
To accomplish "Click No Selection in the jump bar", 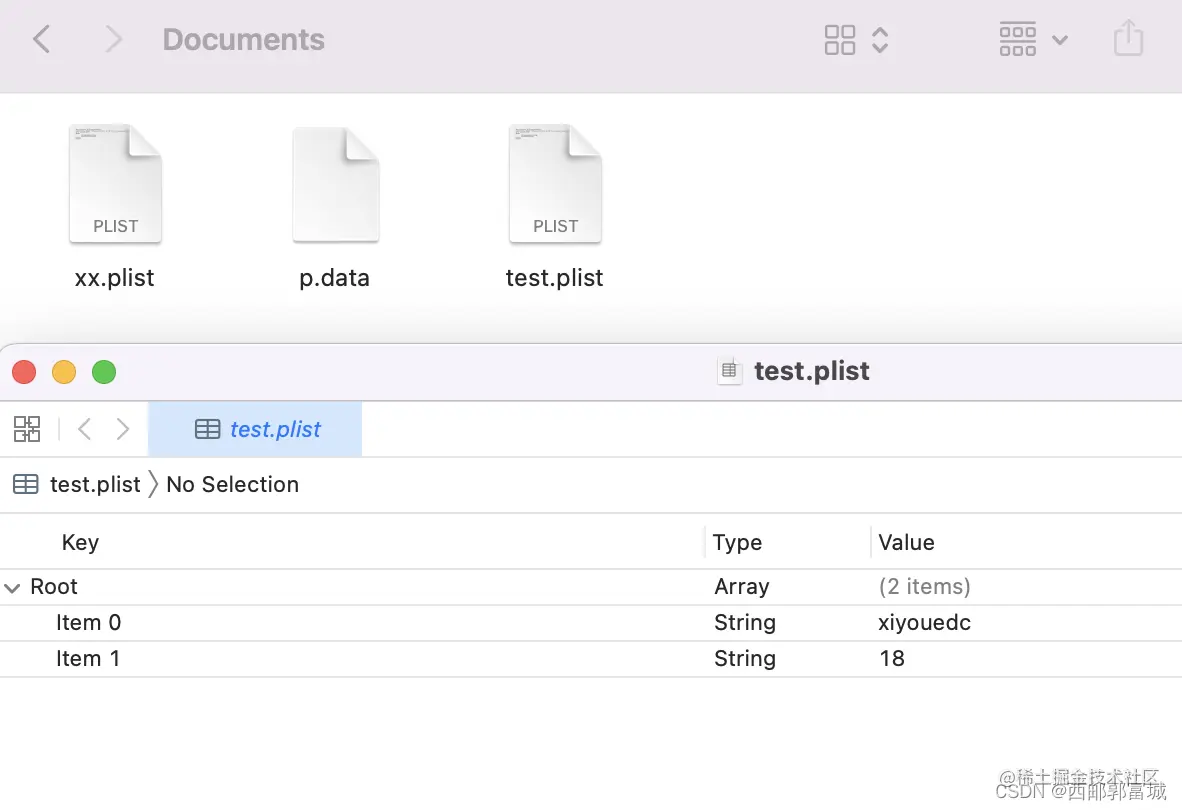I will [x=232, y=485].
